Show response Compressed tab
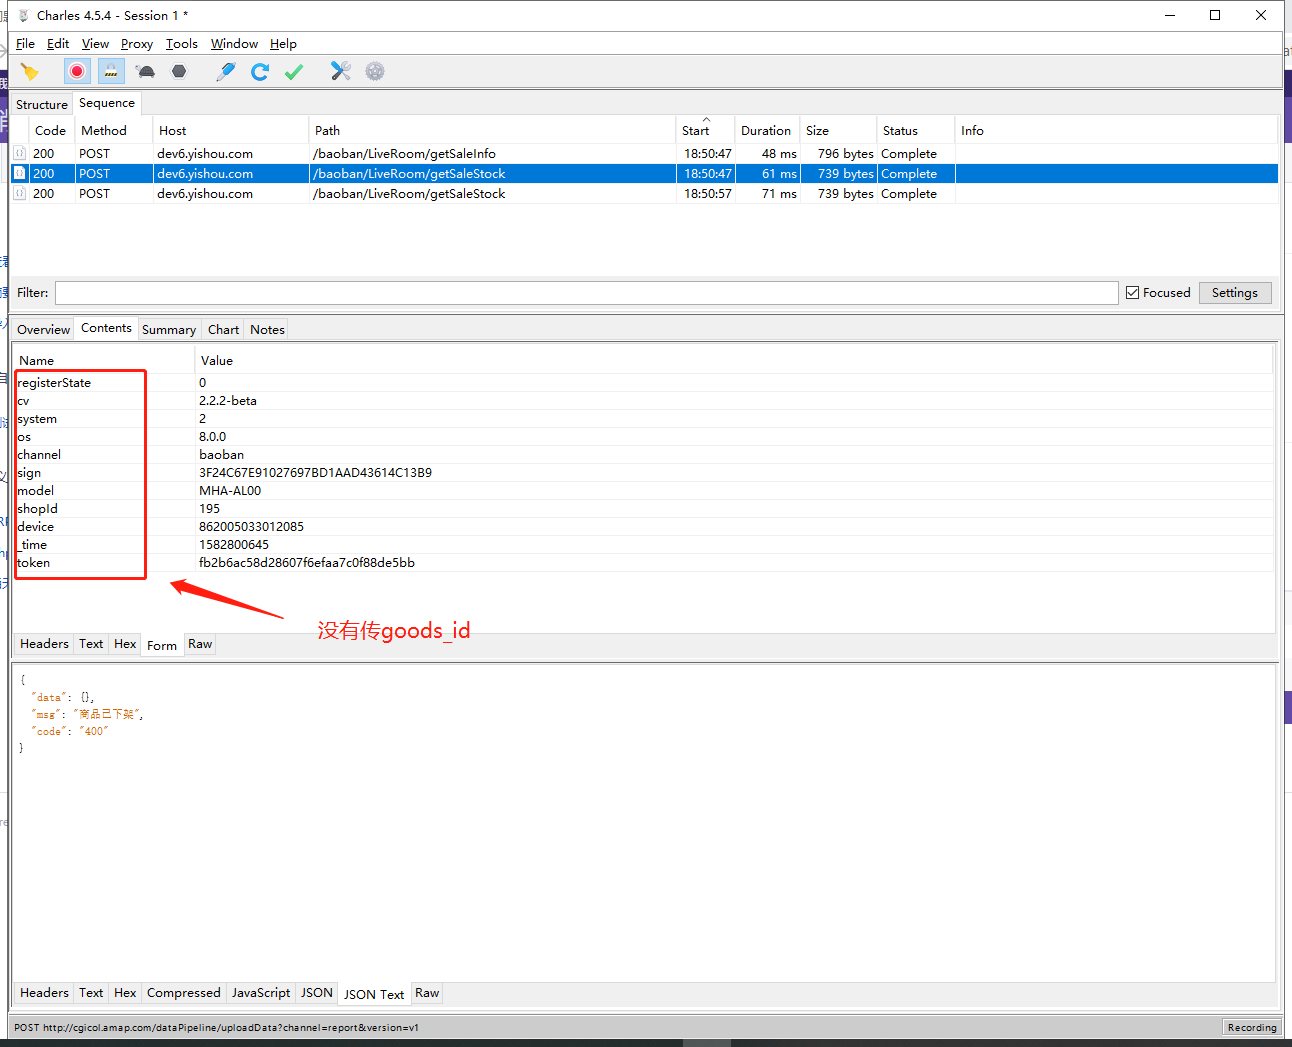 pyautogui.click(x=183, y=993)
